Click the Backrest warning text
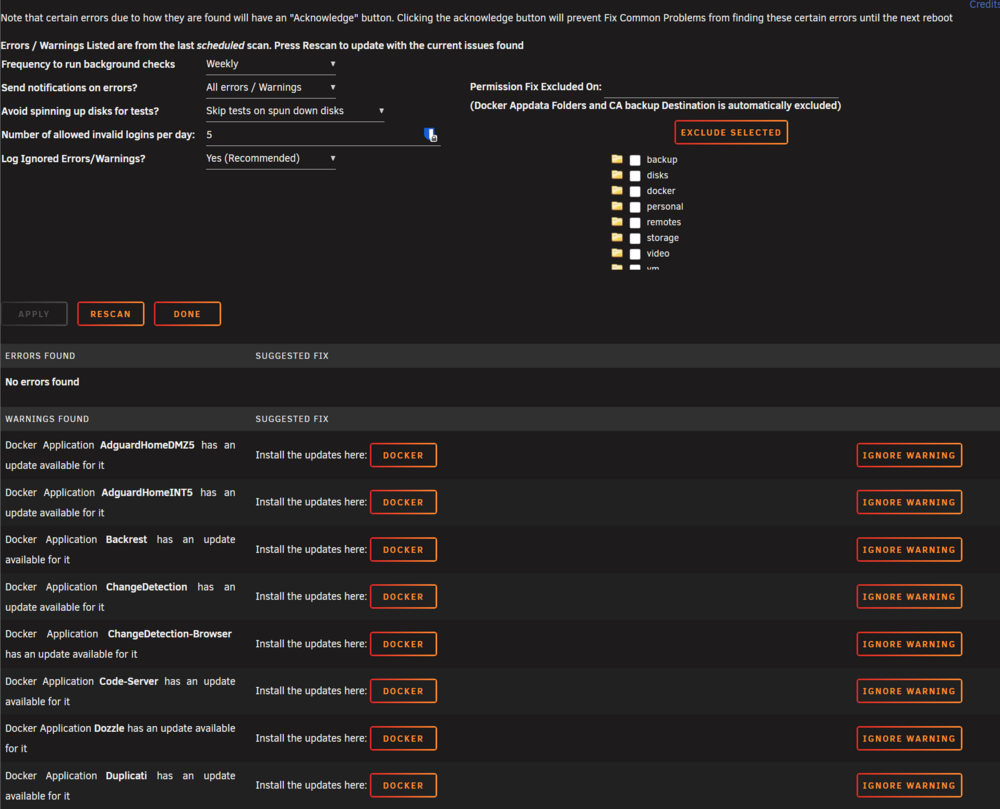 [120, 550]
